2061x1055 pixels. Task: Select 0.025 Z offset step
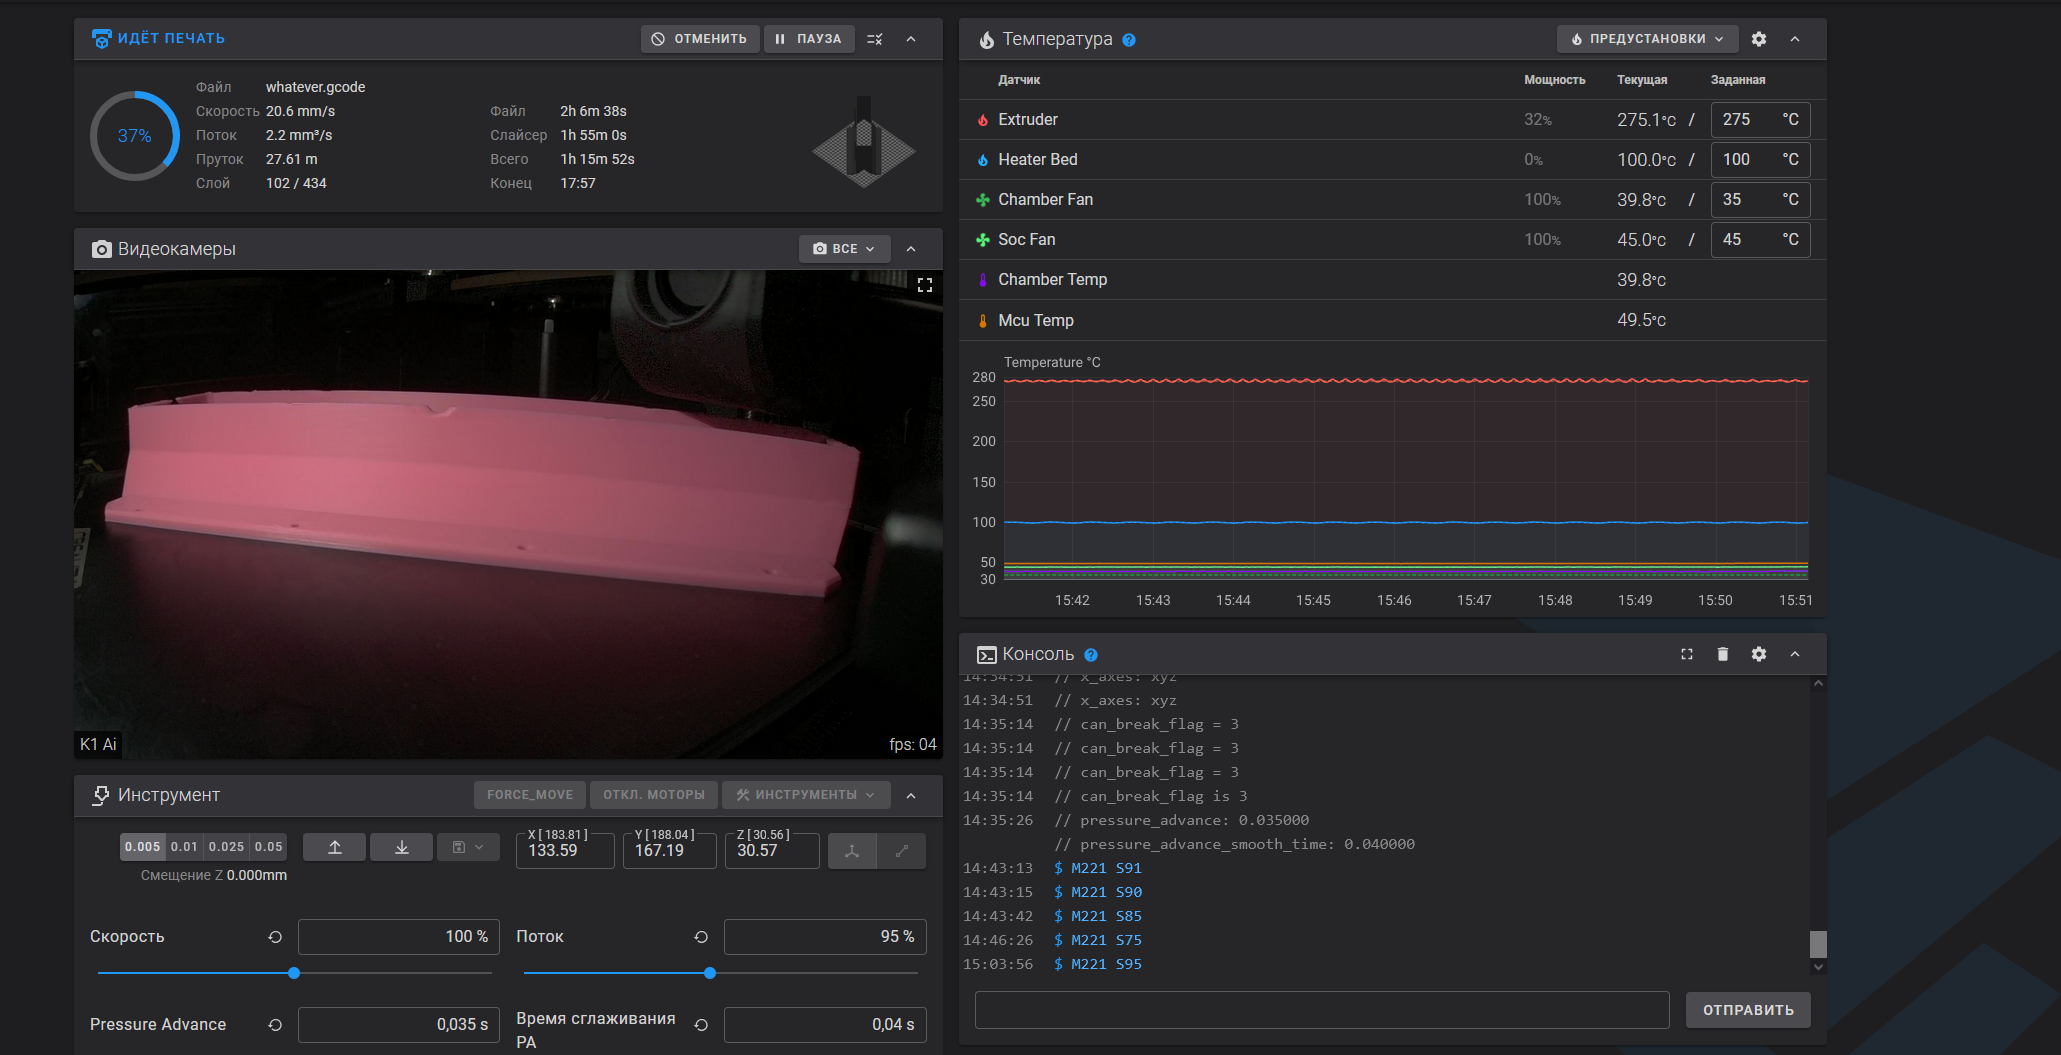[226, 847]
